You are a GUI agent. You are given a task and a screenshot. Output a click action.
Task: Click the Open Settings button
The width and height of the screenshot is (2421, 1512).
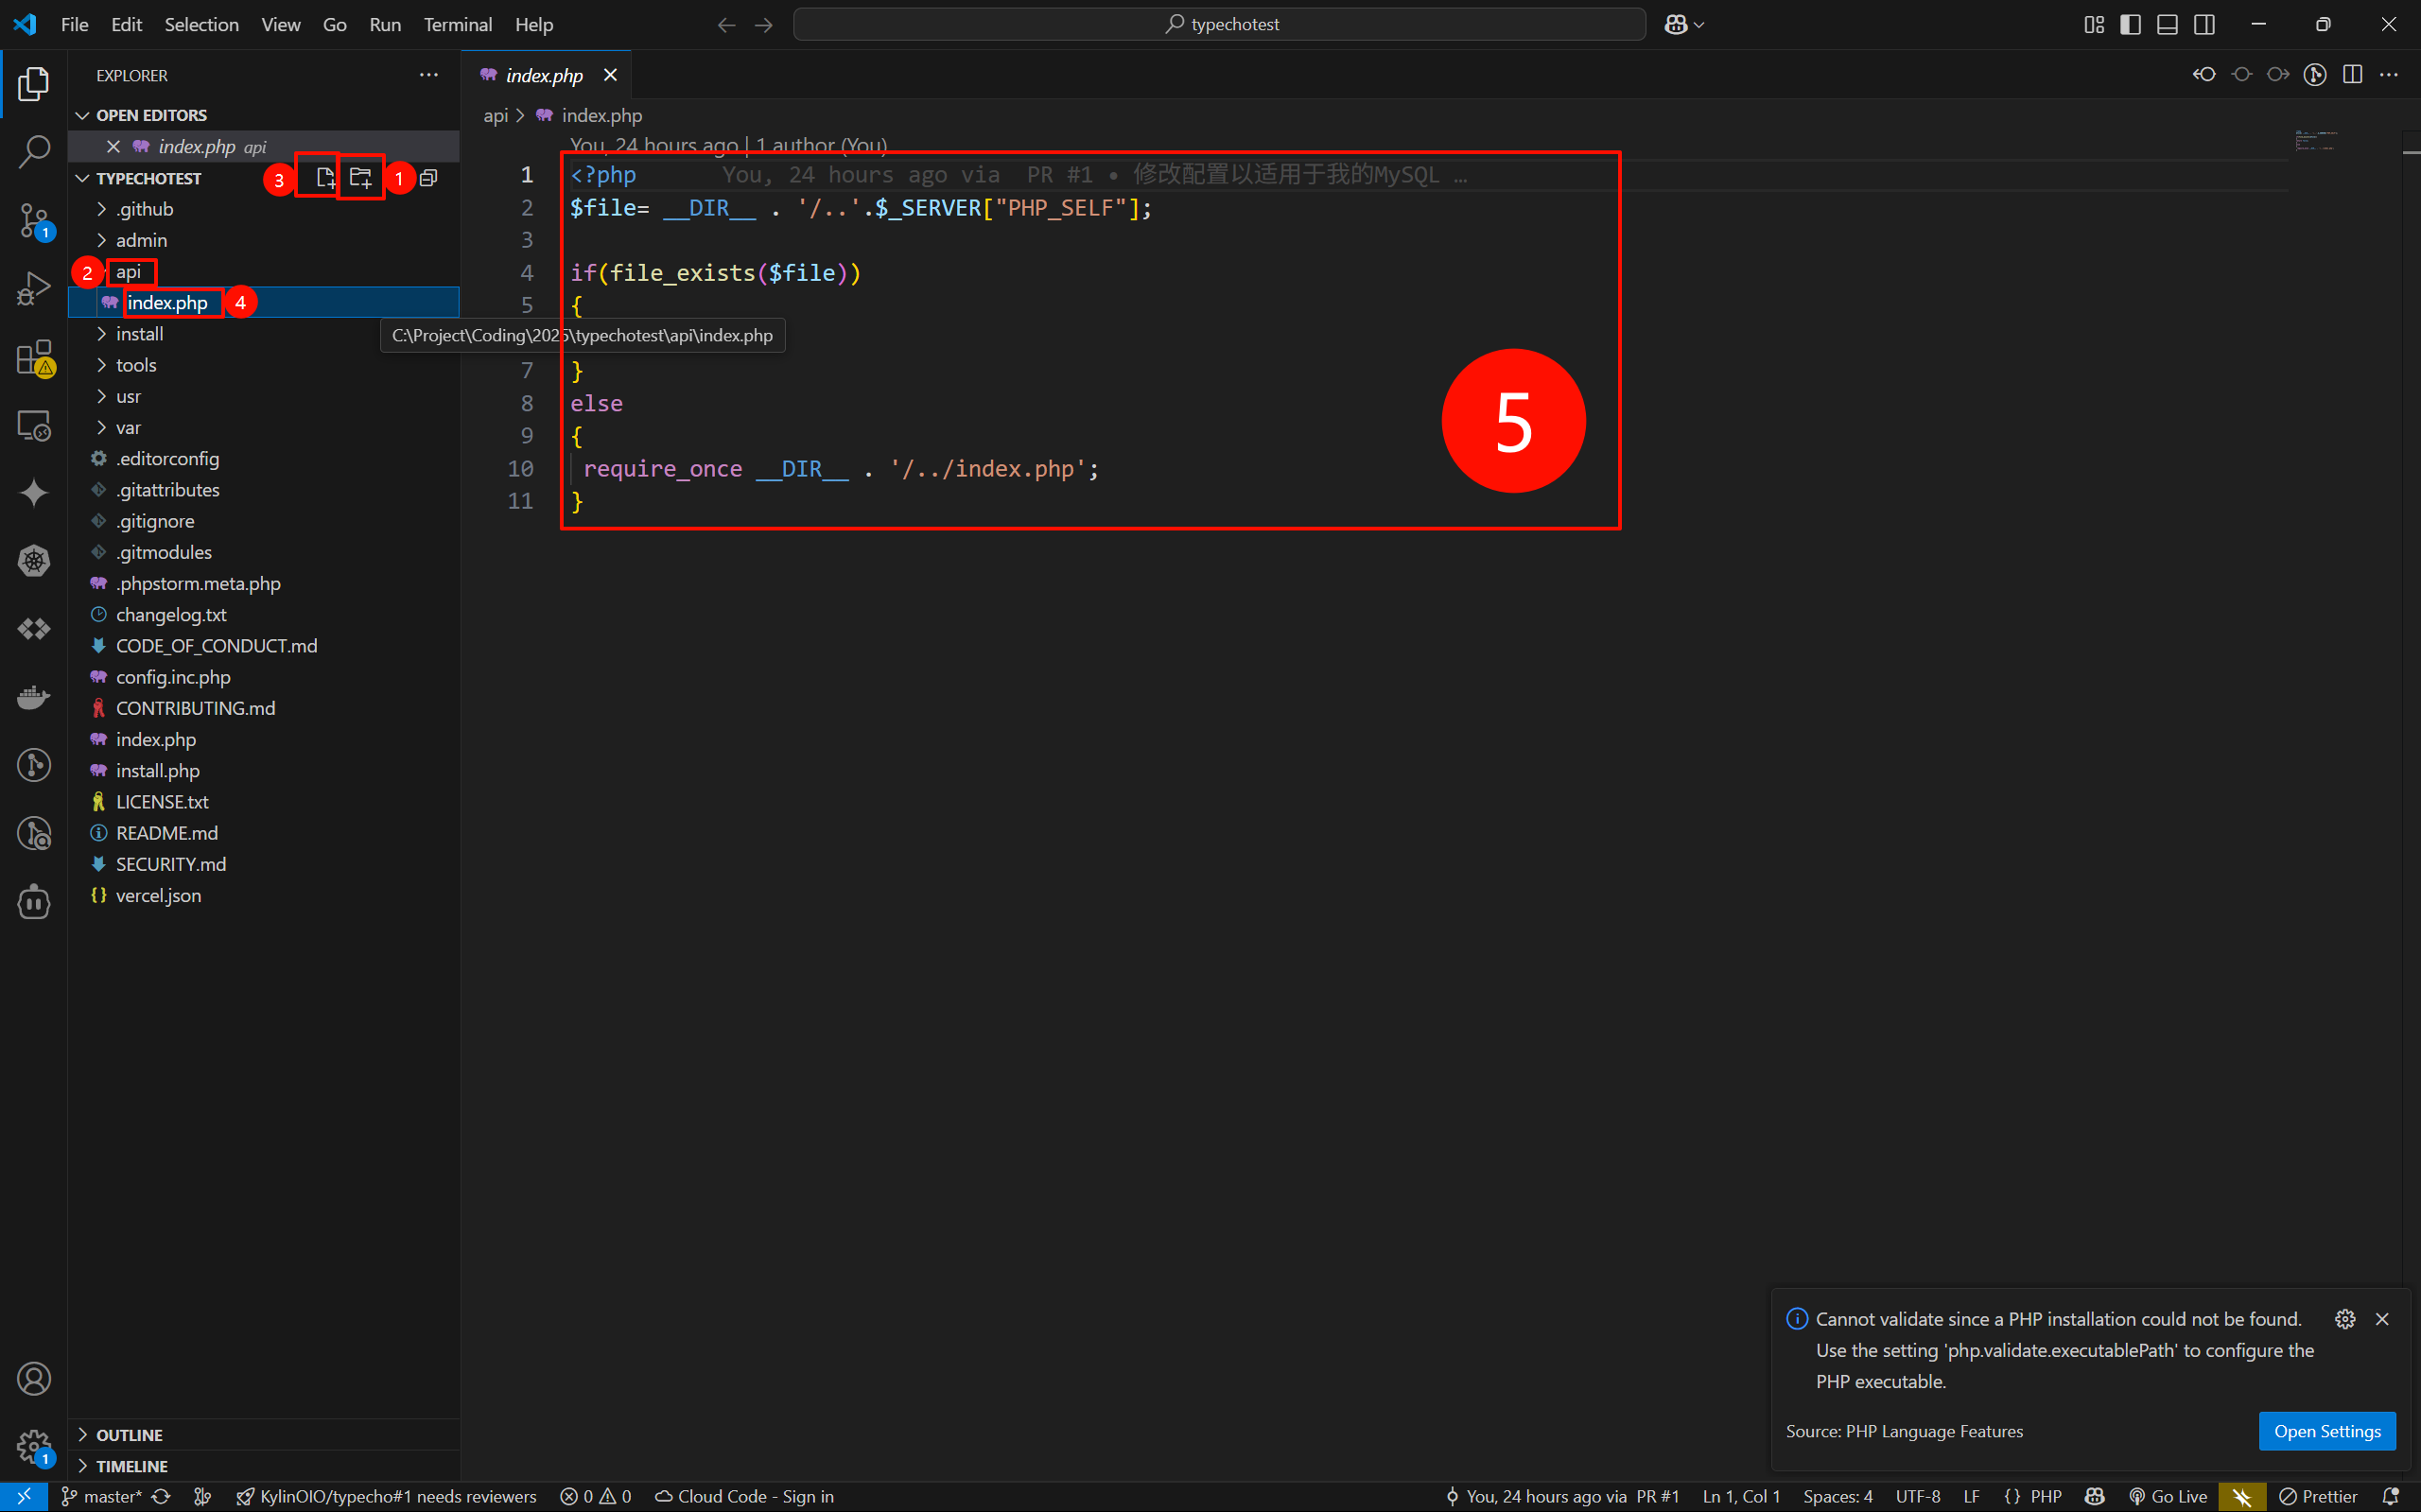2326,1431
